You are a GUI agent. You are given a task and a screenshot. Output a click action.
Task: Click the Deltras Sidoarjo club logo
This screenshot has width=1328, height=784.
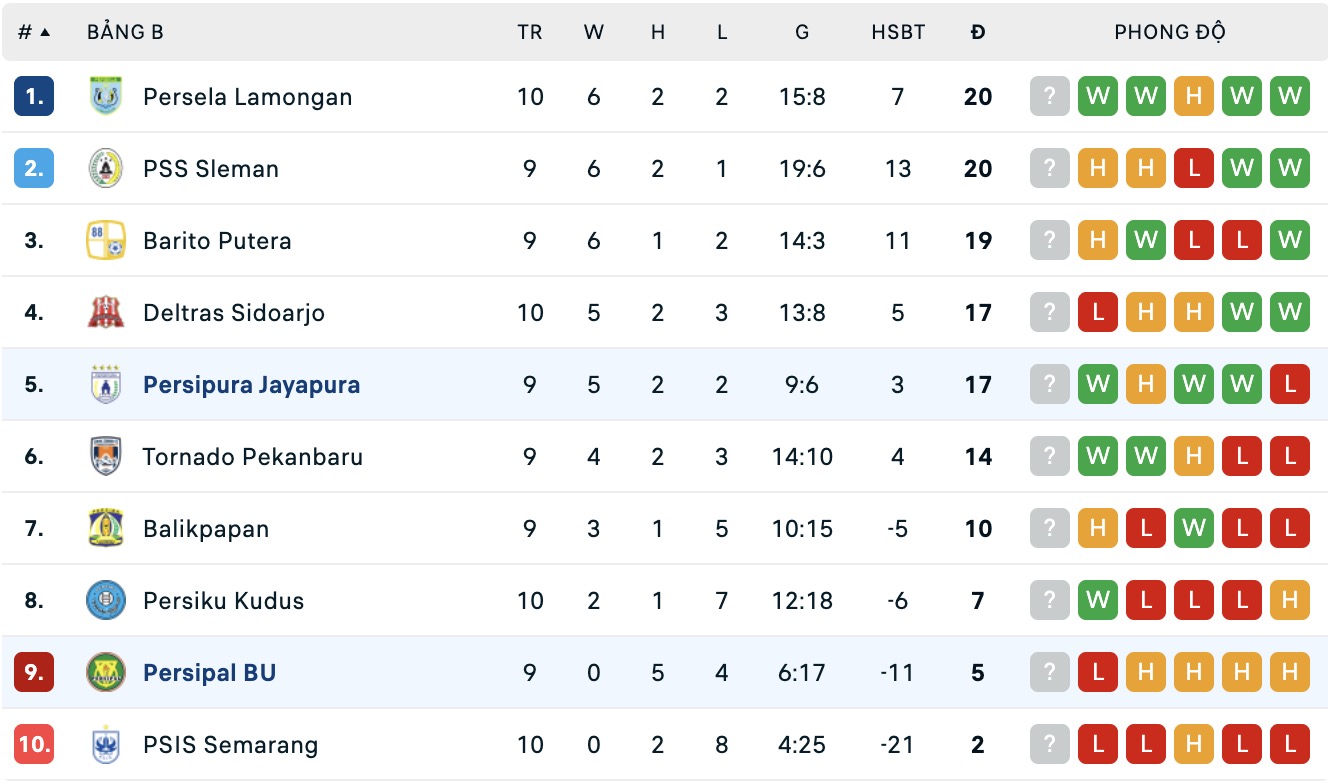[x=105, y=313]
